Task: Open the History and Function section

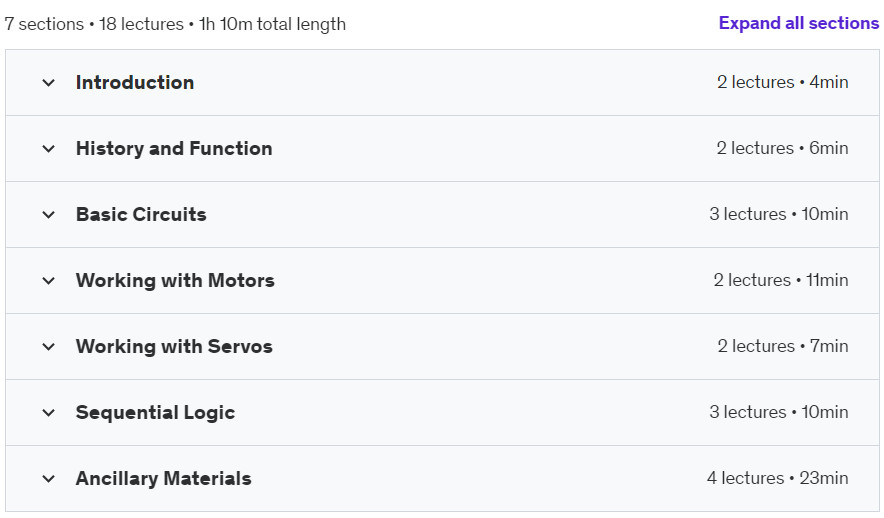Action: pyautogui.click(x=174, y=149)
